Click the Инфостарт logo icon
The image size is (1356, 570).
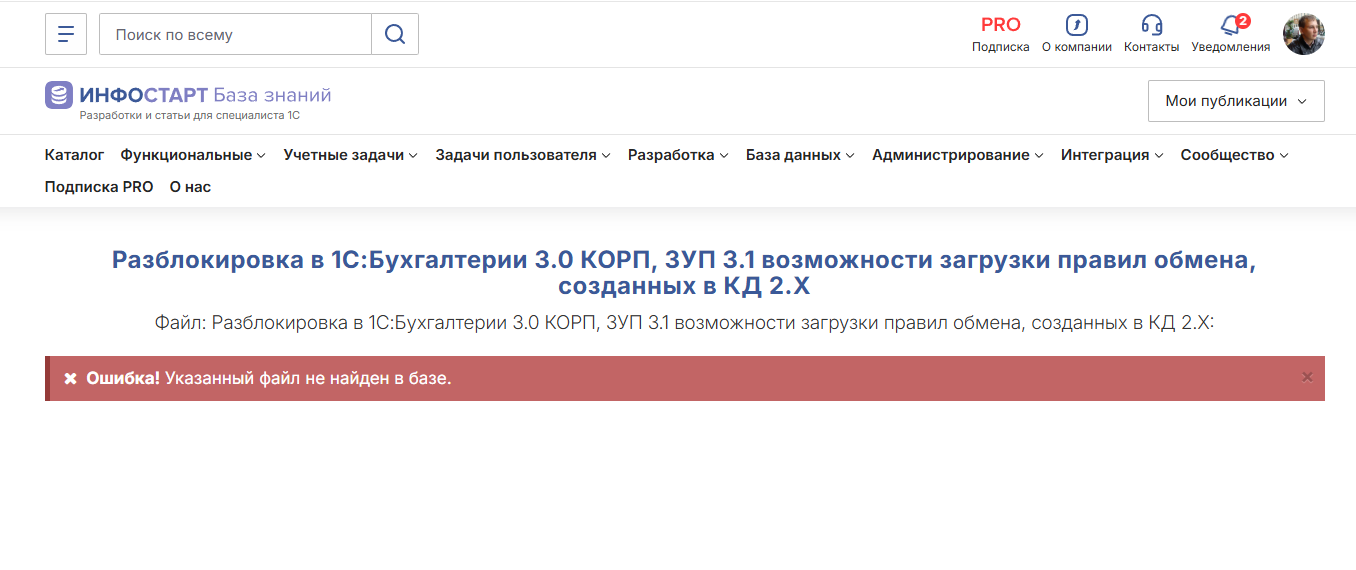pyautogui.click(x=59, y=95)
